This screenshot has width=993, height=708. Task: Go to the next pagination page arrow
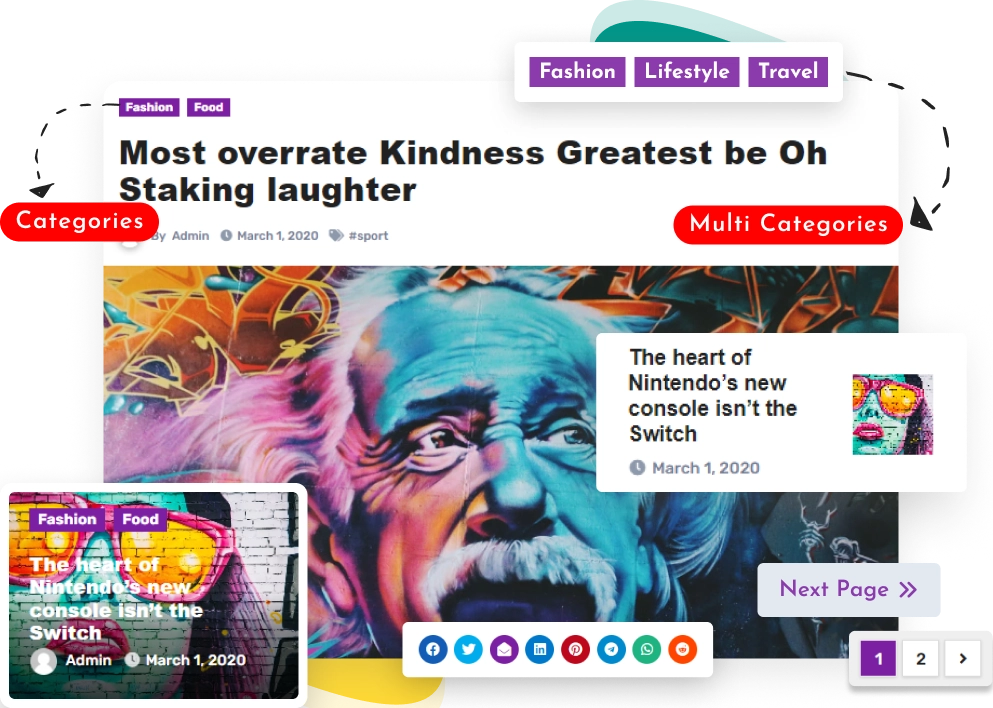tap(963, 659)
